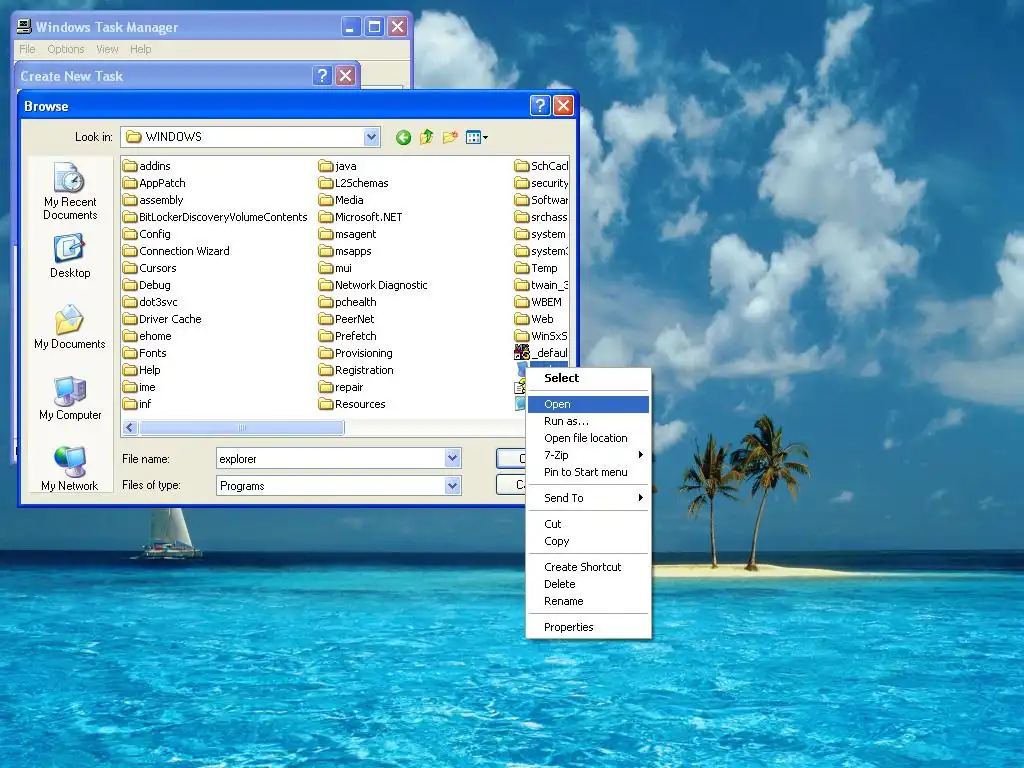Image resolution: width=1024 pixels, height=768 pixels.
Task: Select the WBEM folder
Action: tap(538, 302)
